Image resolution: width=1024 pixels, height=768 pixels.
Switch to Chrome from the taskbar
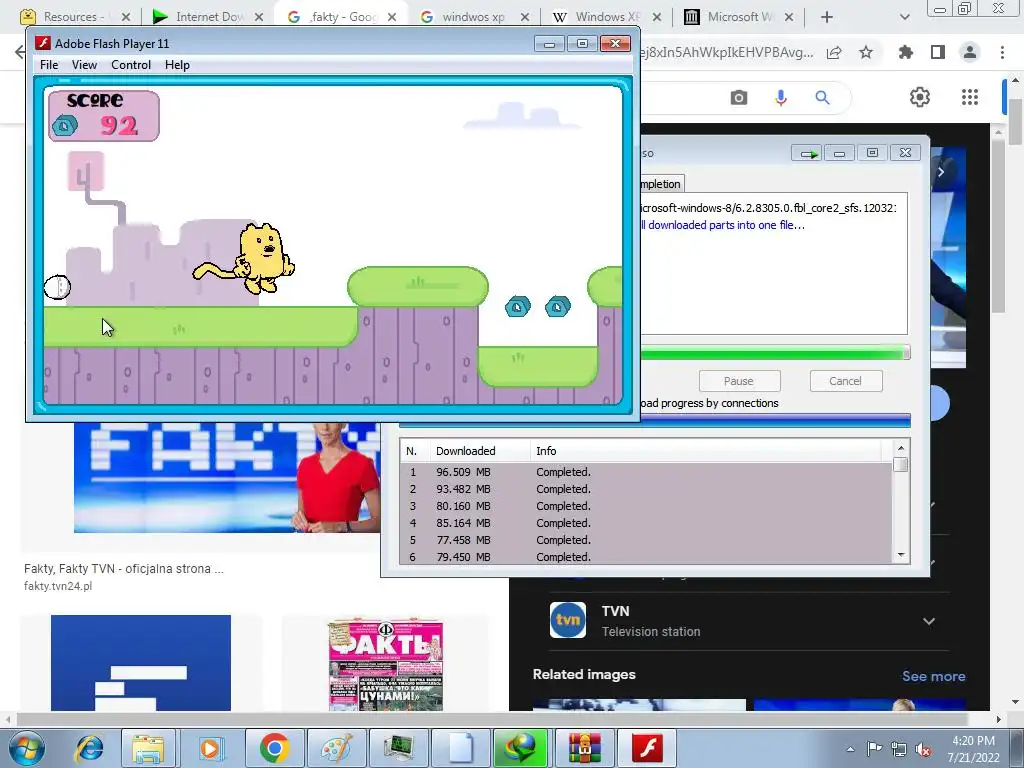[x=274, y=748]
